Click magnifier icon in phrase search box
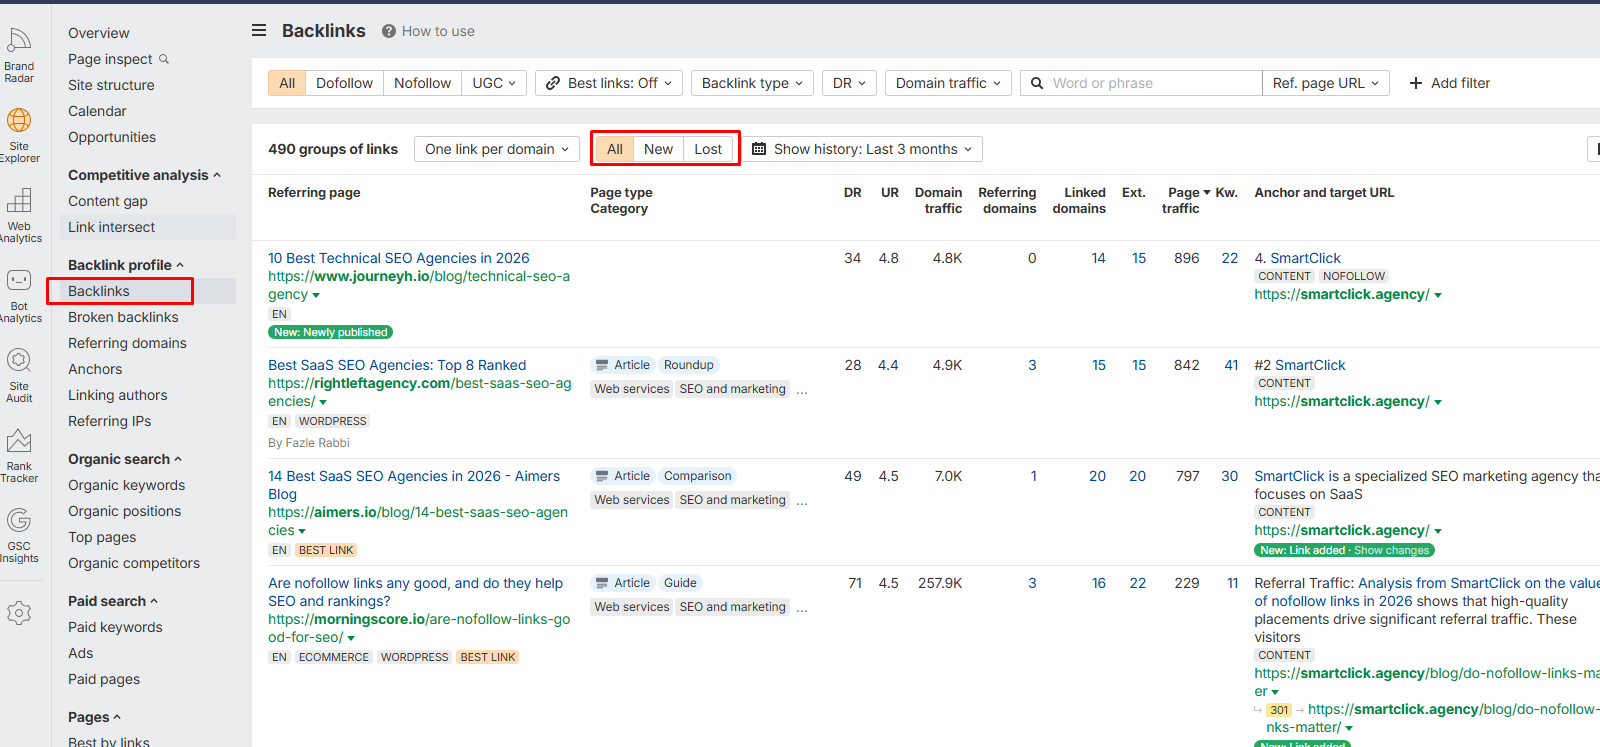This screenshot has width=1600, height=747. tap(1037, 83)
